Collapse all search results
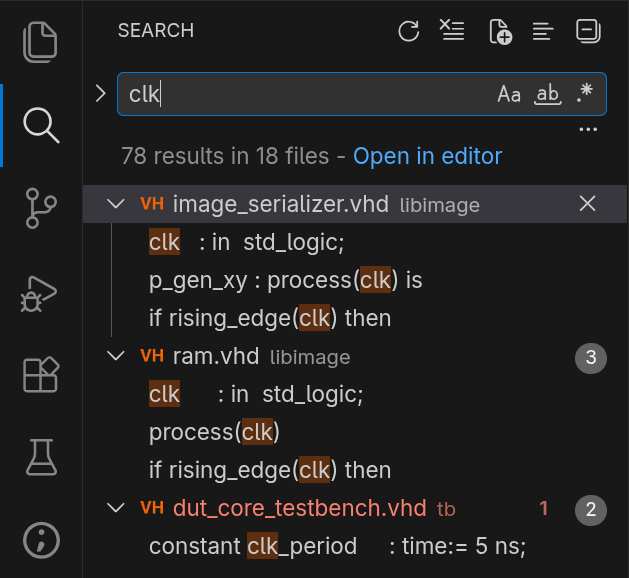This screenshot has height=578, width=629. (588, 31)
